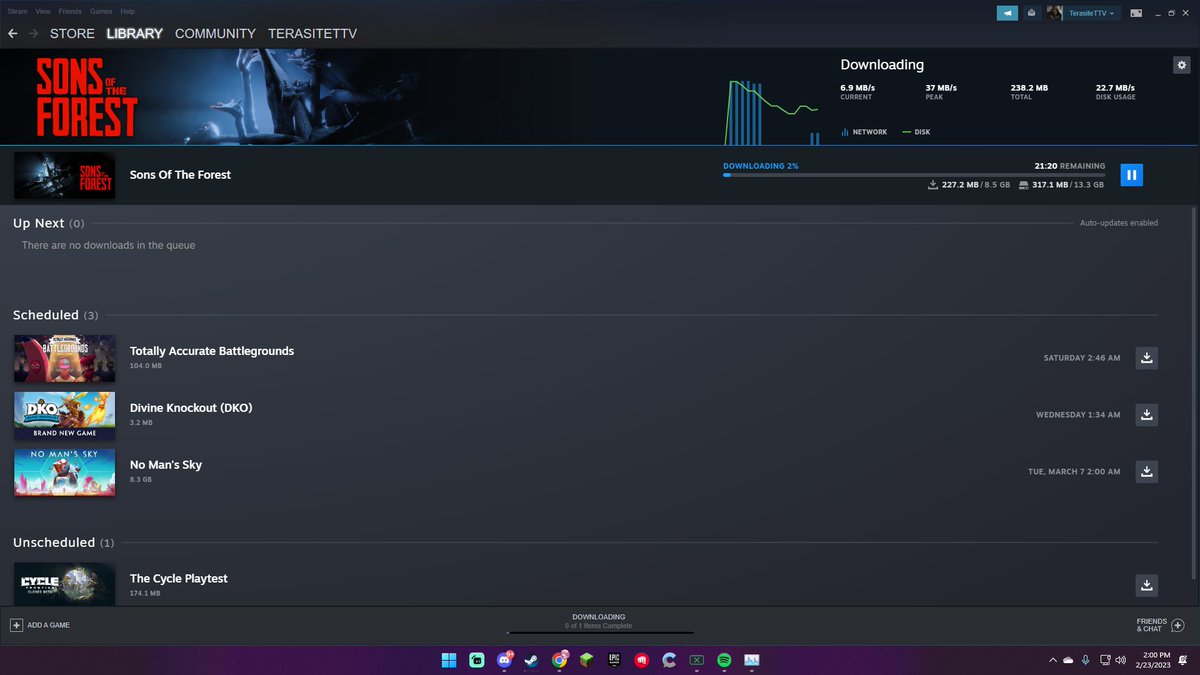Click the network and disk throughput graph

(773, 112)
